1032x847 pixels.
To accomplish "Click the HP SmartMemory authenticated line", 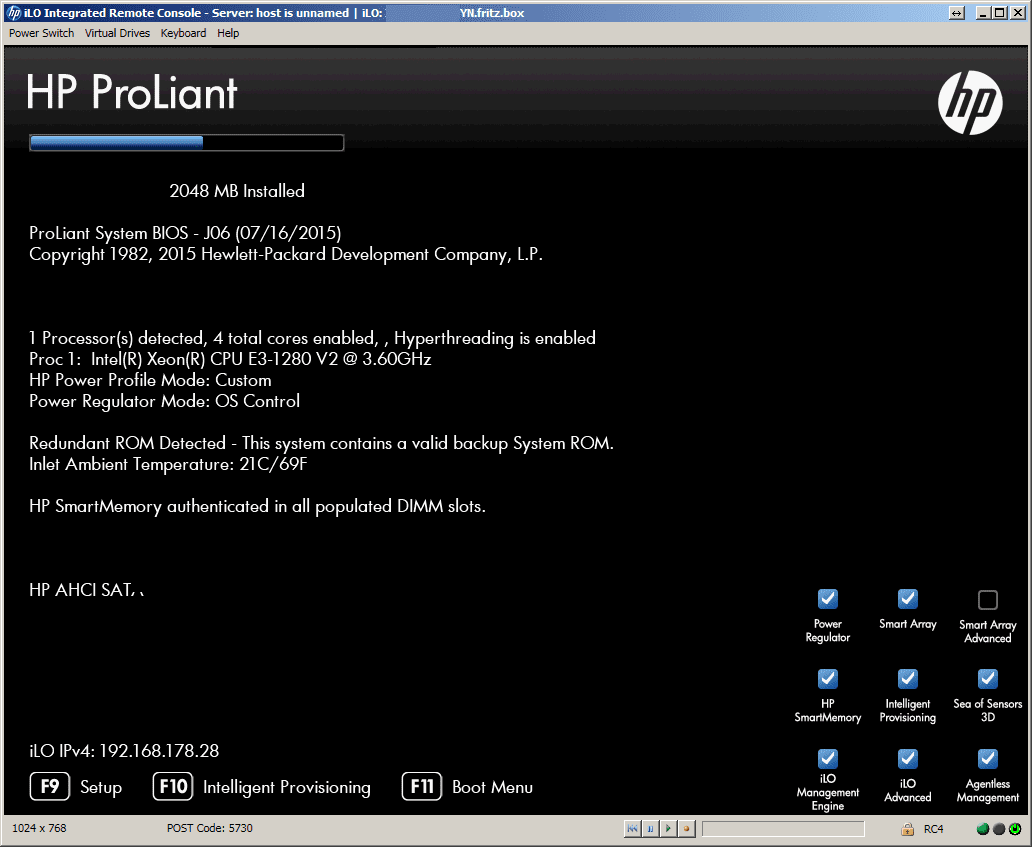I will point(257,506).
